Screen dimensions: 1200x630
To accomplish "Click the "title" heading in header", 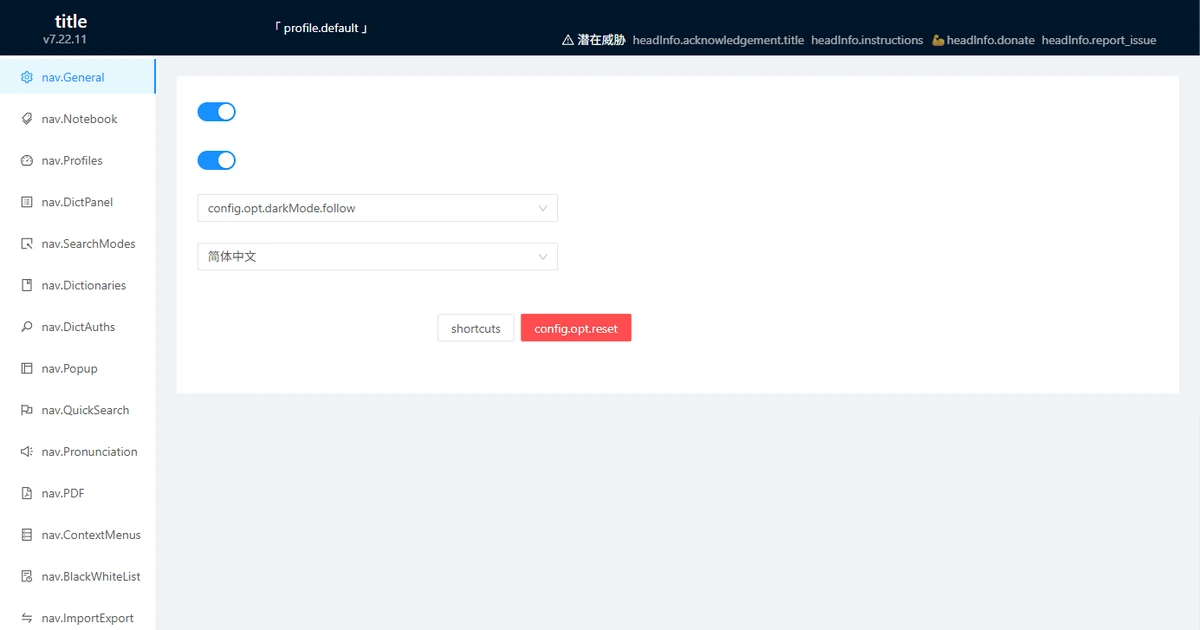I will point(71,21).
